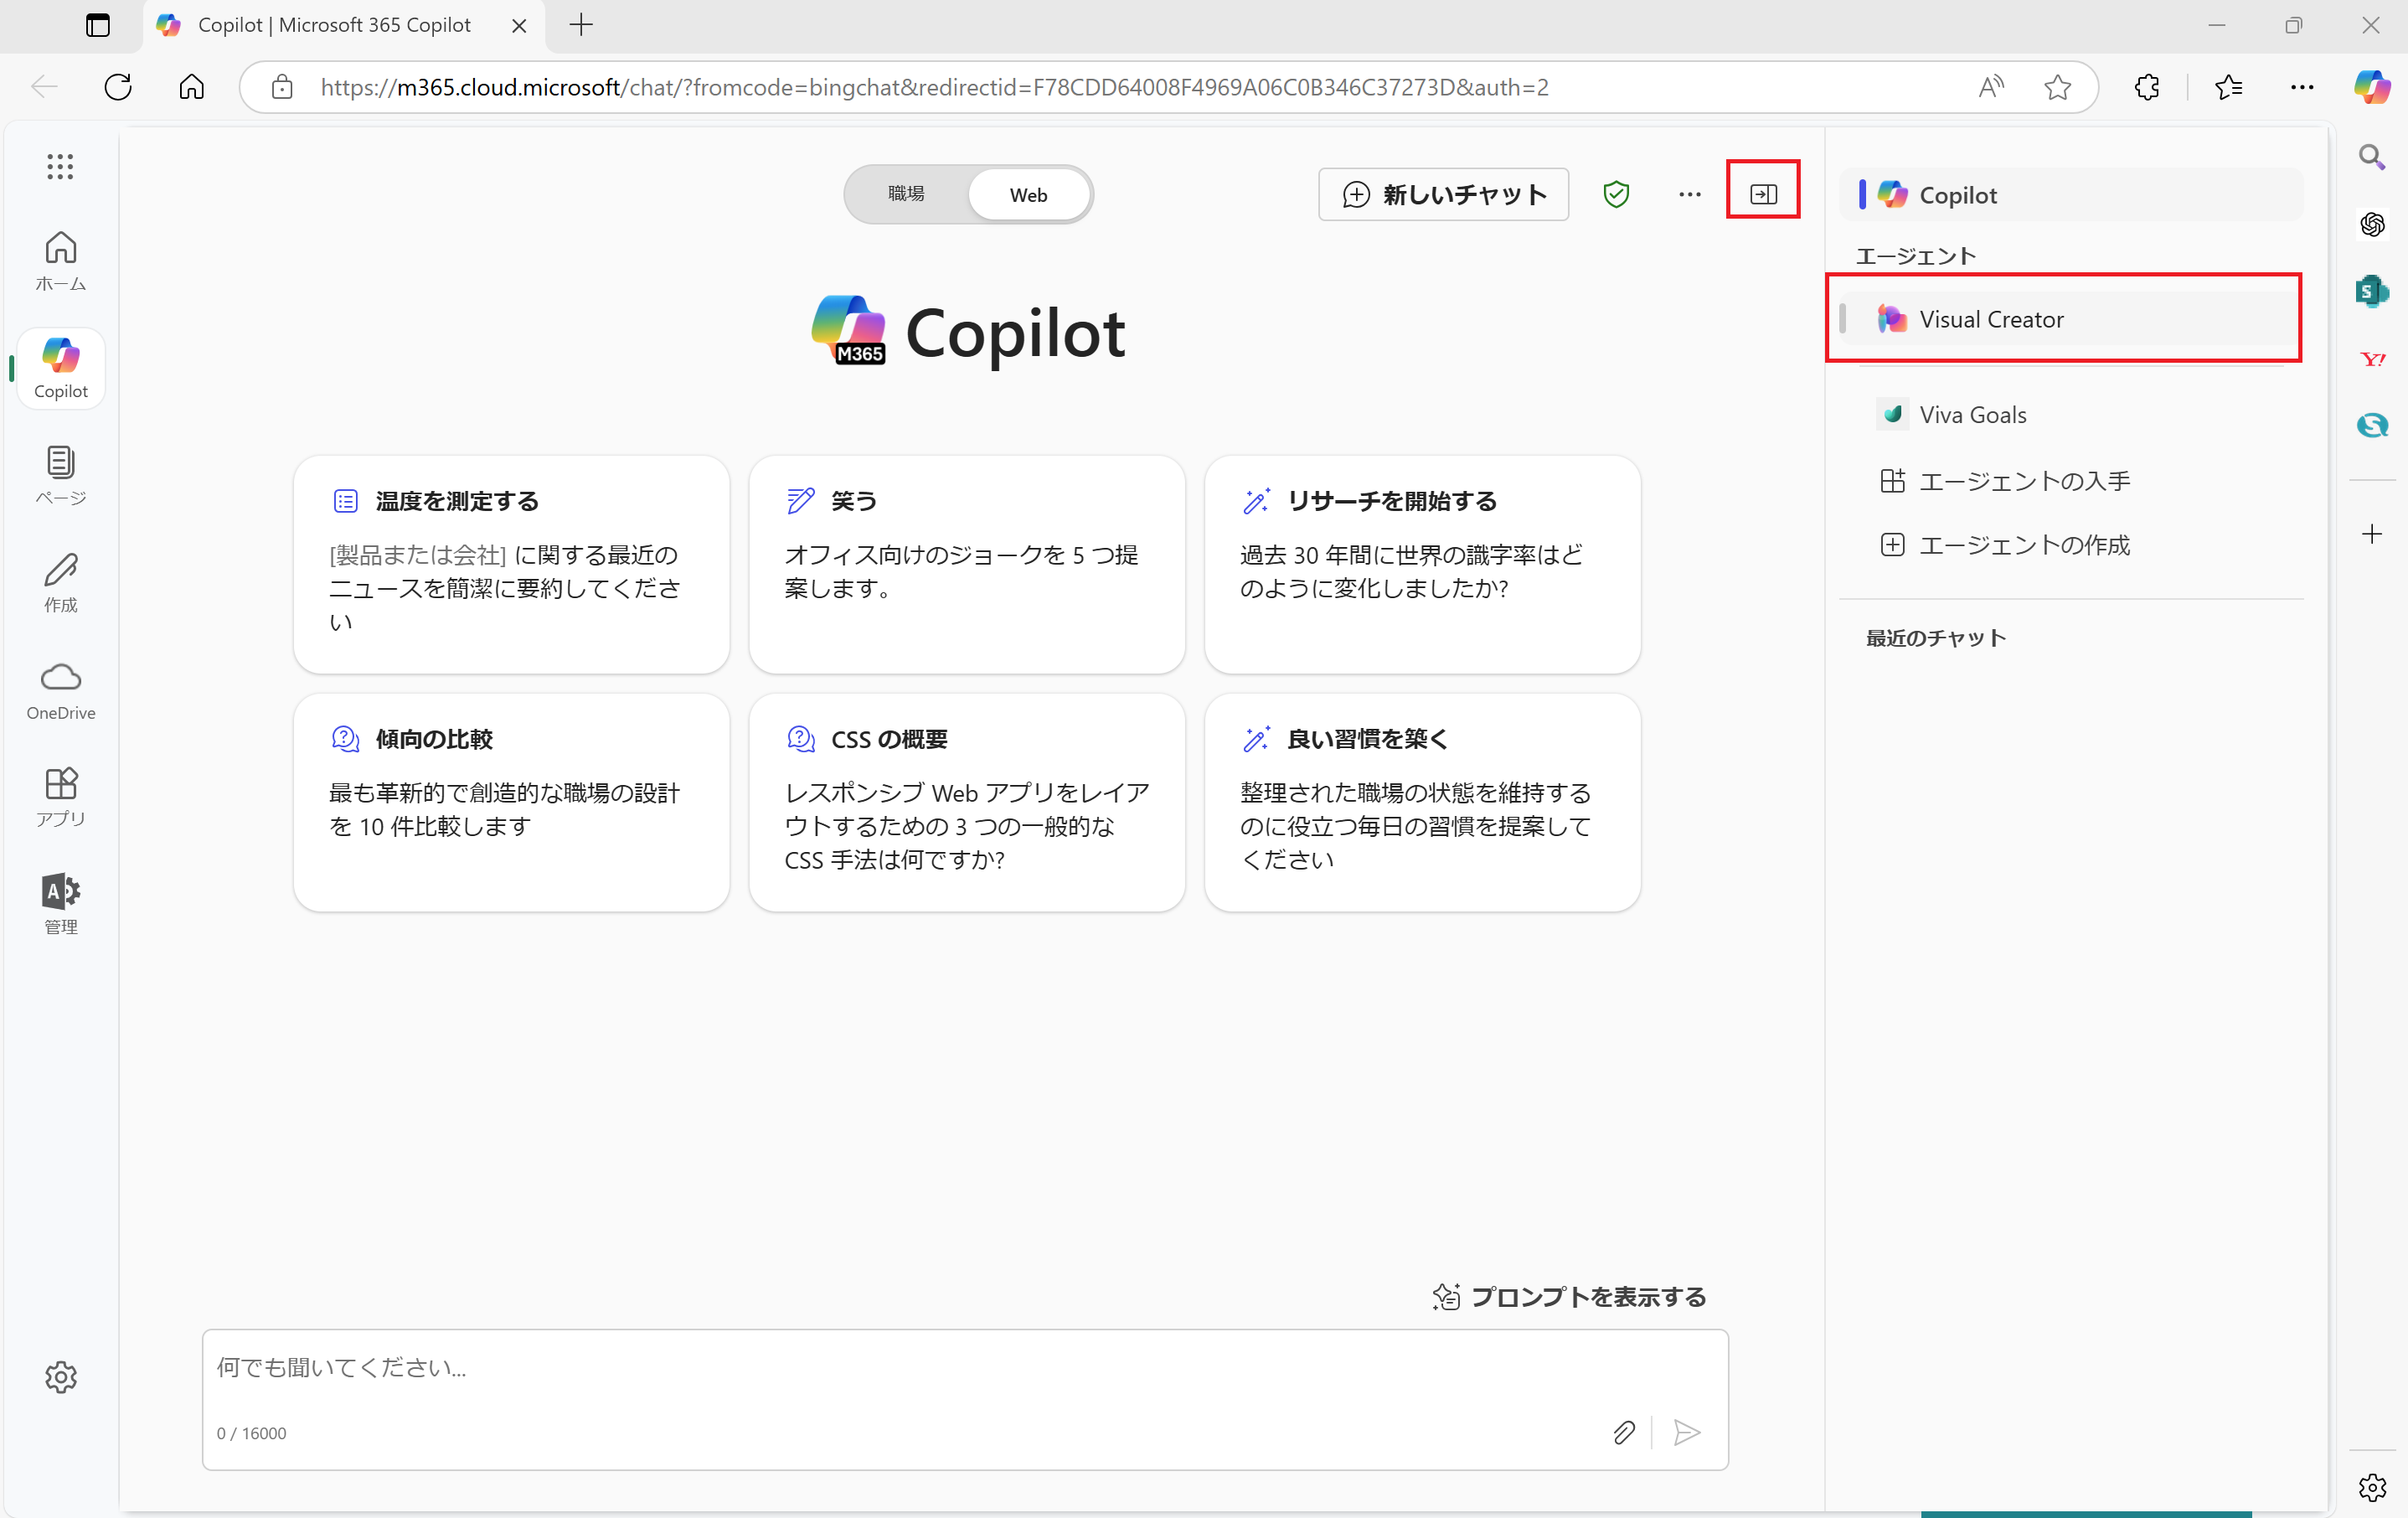Select Copilot in the left navigation rail
The width and height of the screenshot is (2408, 1518).
click(60, 369)
